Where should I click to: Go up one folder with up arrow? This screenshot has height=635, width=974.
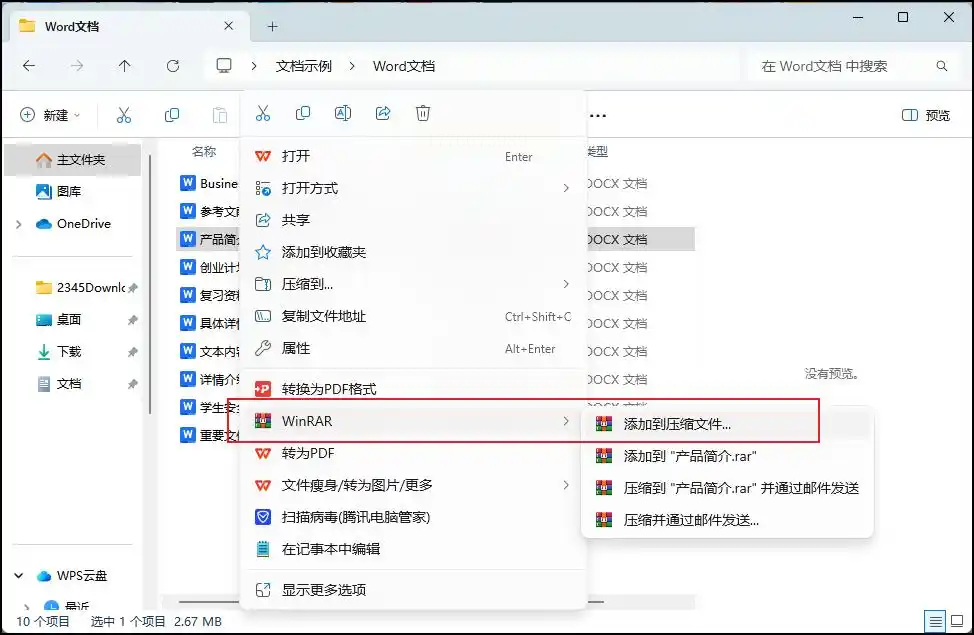[125, 66]
